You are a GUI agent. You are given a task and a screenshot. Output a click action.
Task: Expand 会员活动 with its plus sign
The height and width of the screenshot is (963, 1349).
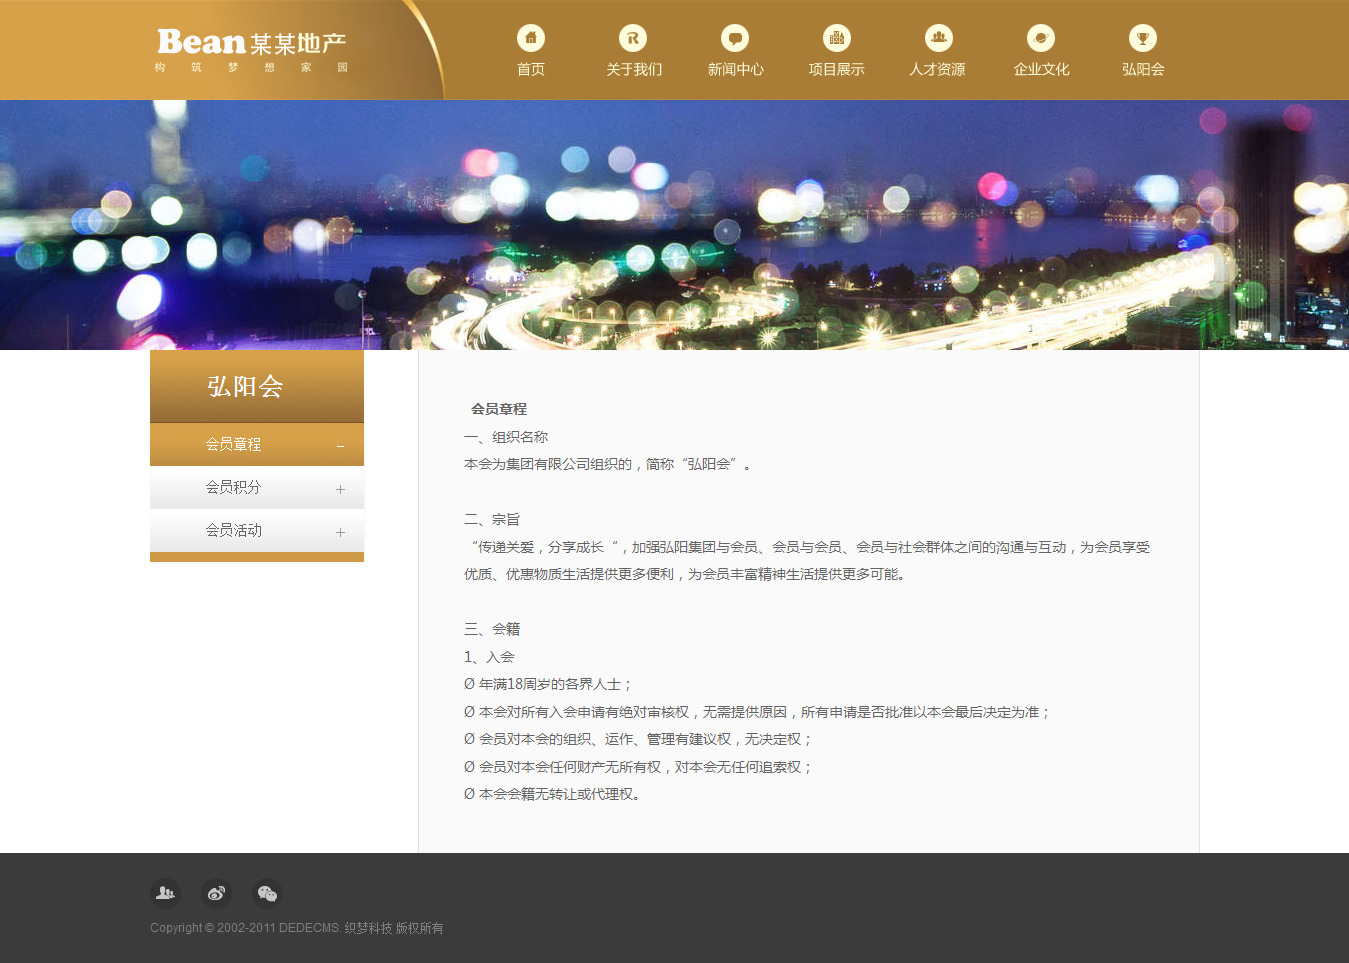[340, 532]
